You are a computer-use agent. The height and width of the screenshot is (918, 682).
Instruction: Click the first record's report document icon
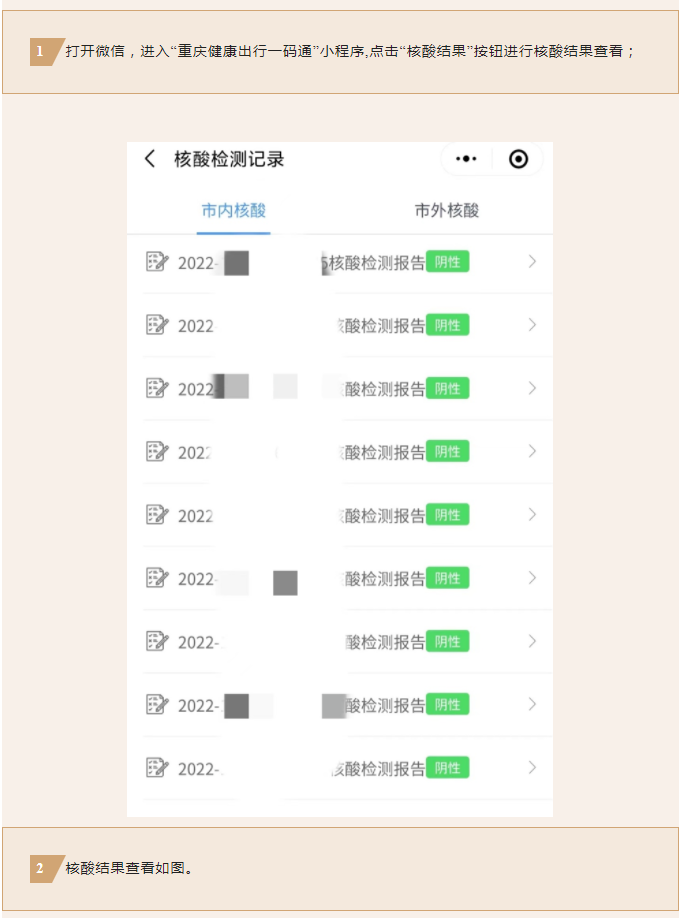pos(157,262)
